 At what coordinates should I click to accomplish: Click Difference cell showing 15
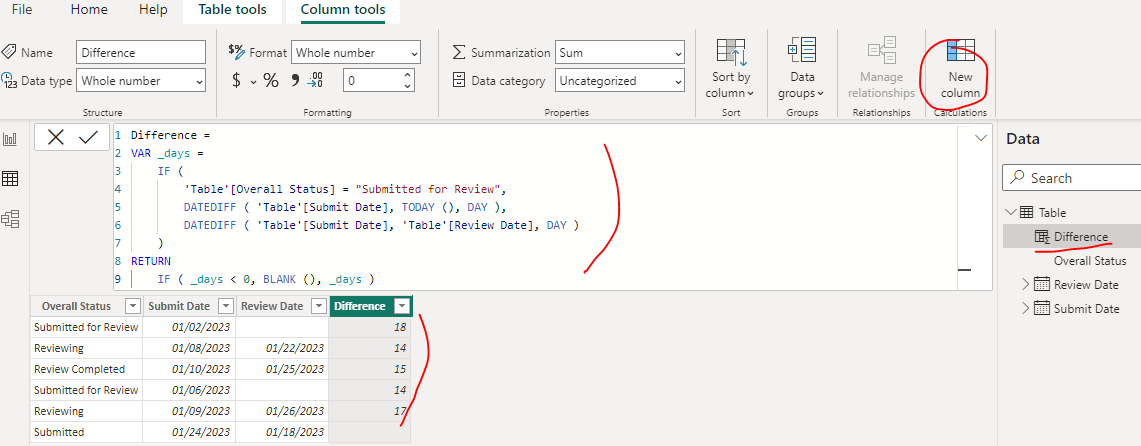coord(371,370)
